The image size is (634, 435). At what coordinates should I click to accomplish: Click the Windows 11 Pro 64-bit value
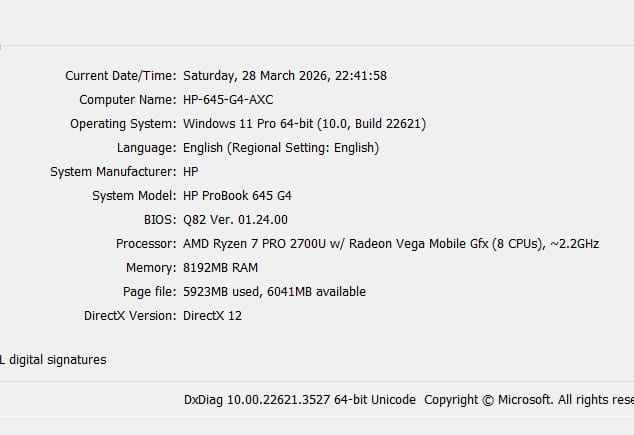click(x=305, y=124)
